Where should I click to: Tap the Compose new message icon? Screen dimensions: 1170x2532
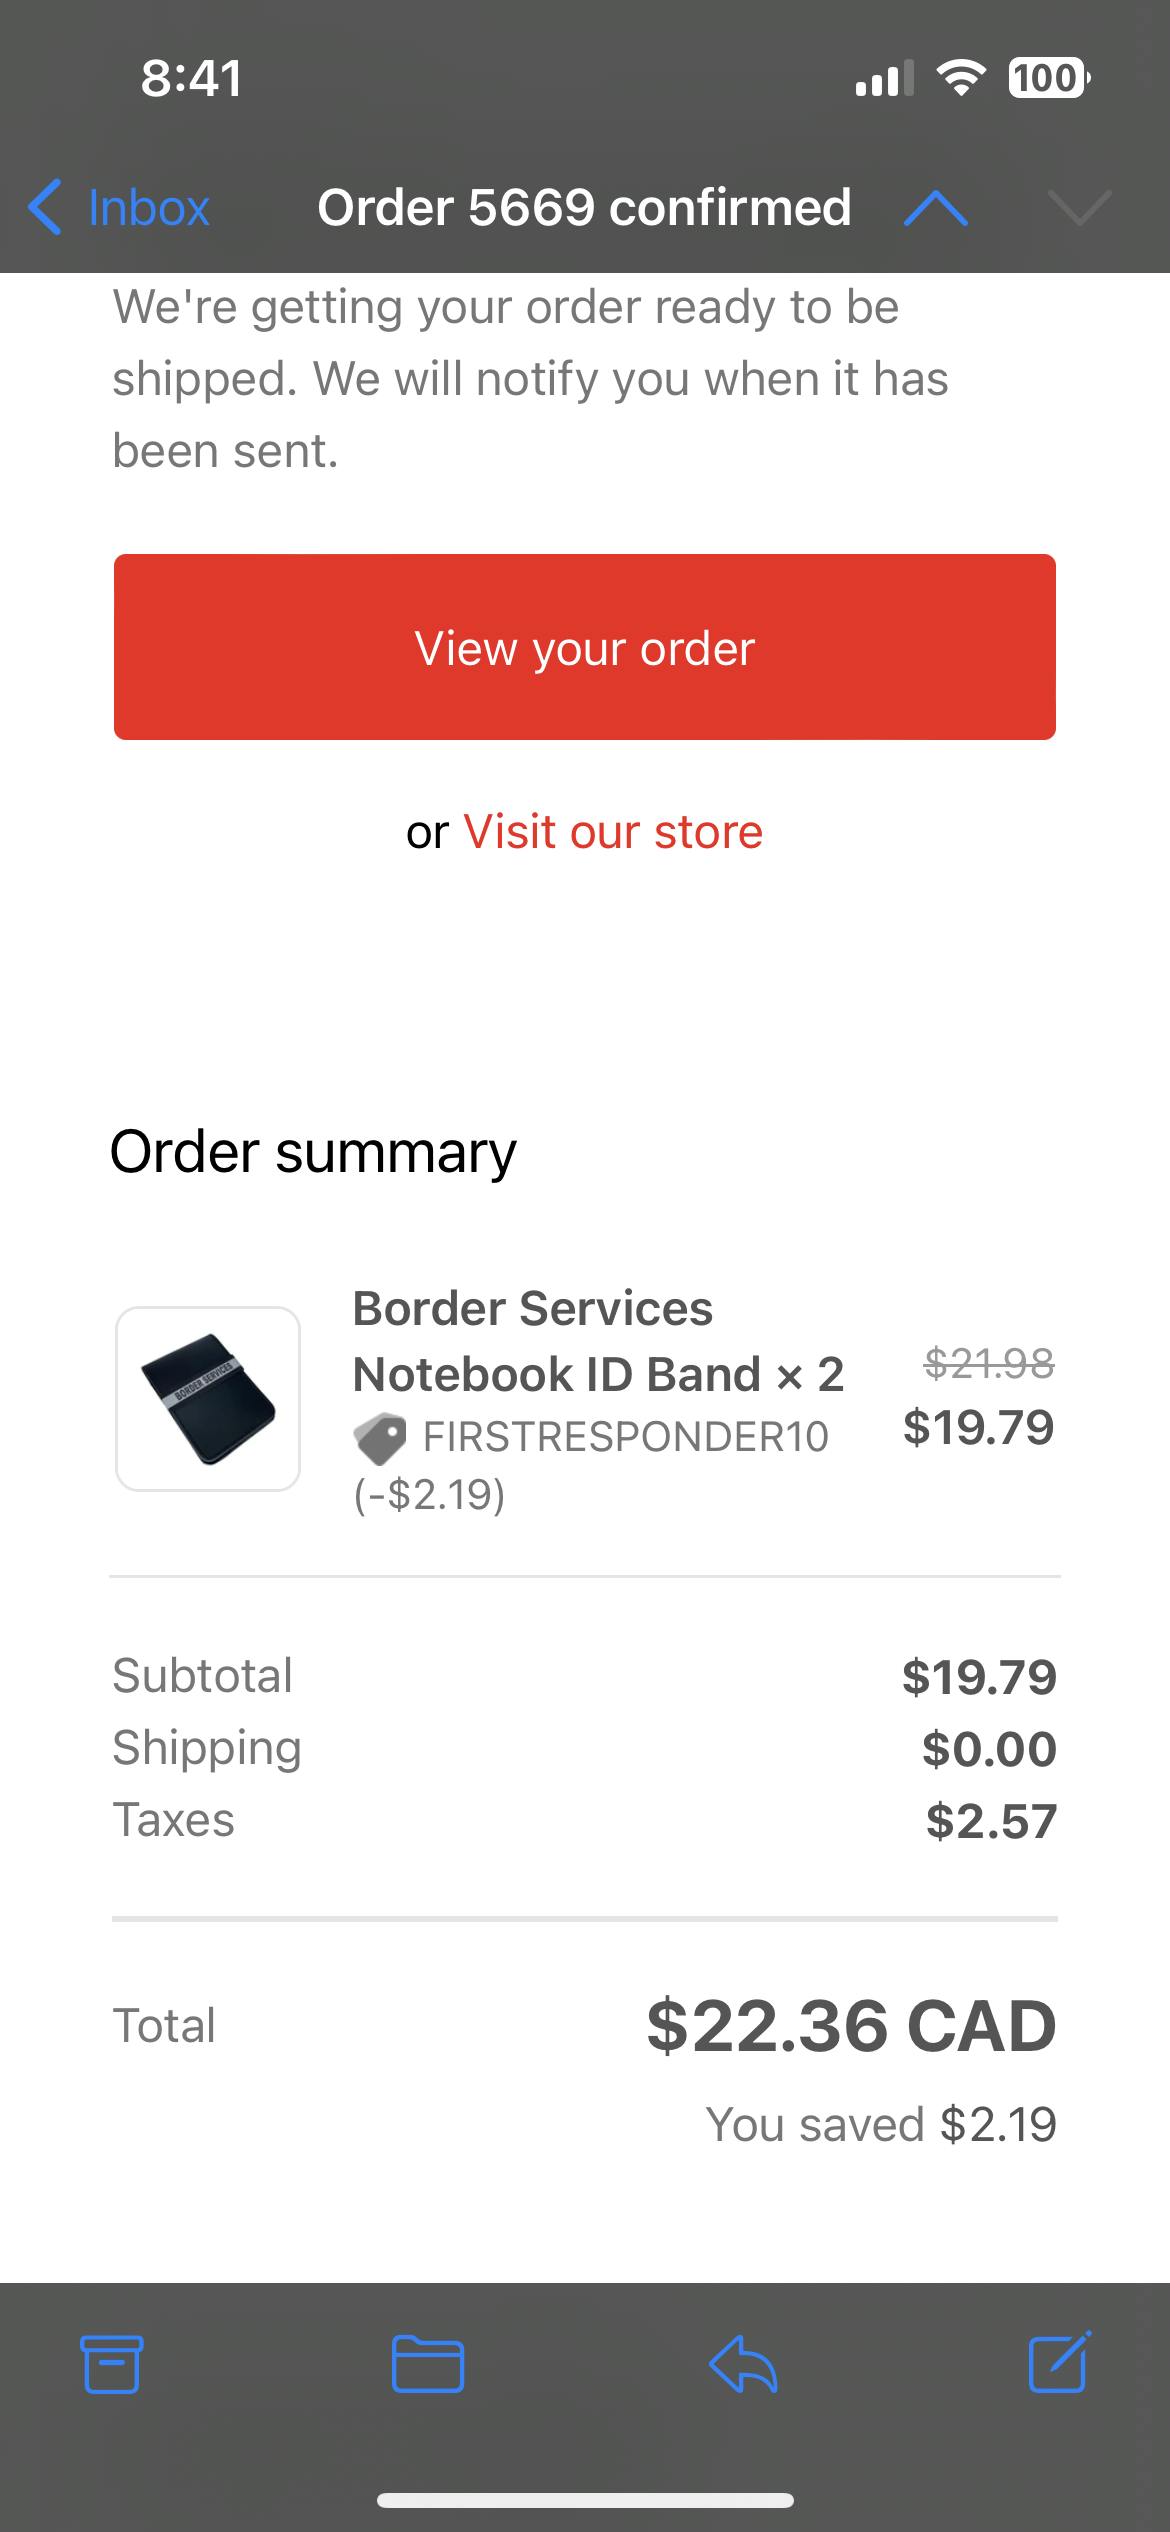point(1059,2361)
